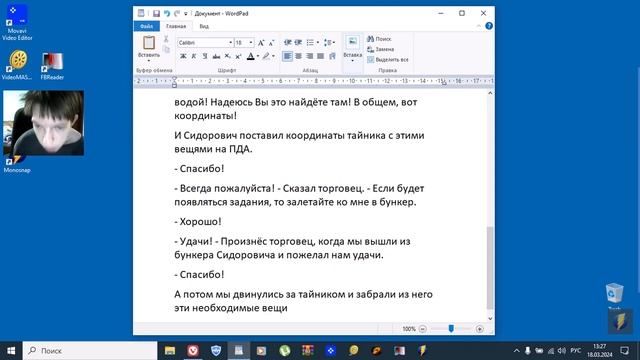Show hidden system tray icons
Screen dimensions: 640x360
point(516,351)
